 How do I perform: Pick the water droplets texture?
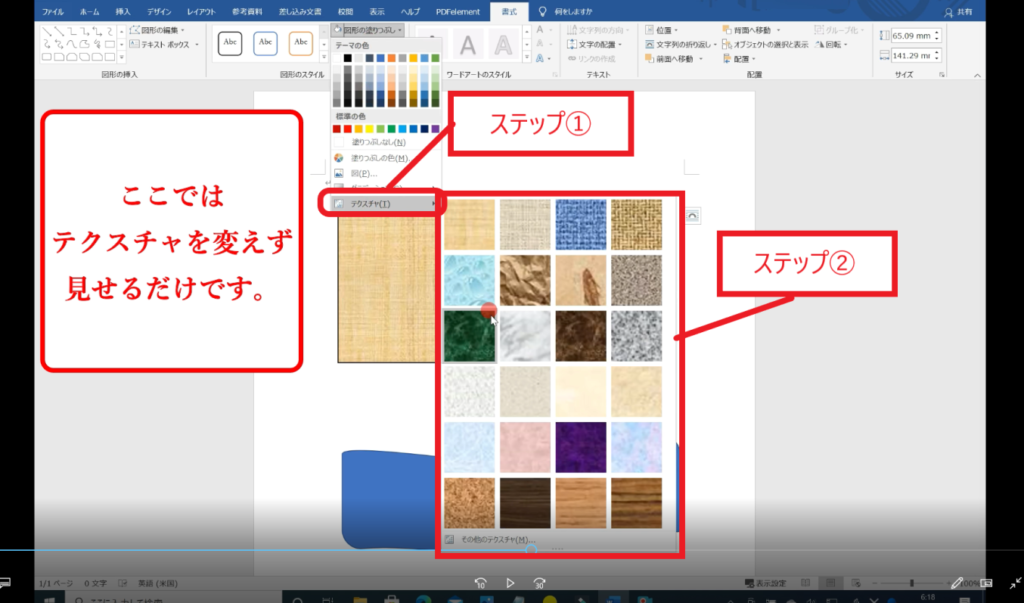point(470,279)
